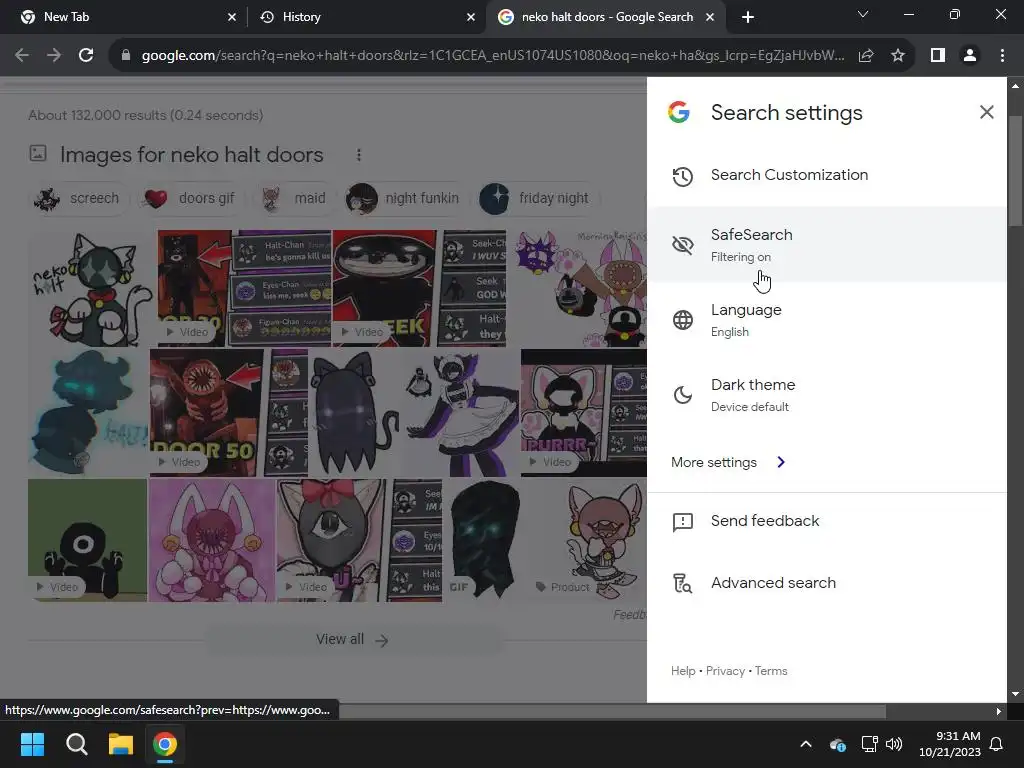Screen dimensions: 1024x768
Task: Select the maid filter chip
Action: [293, 198]
